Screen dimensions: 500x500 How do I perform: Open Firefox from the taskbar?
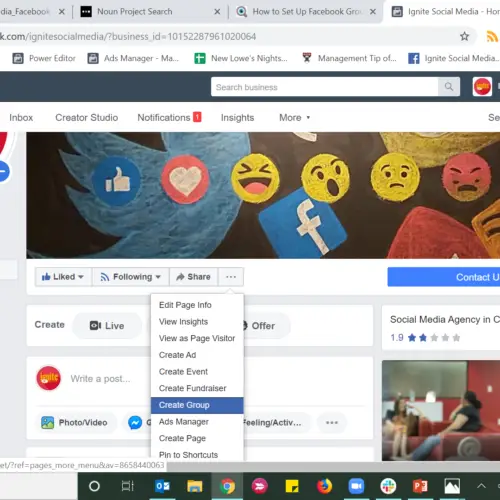click(x=324, y=486)
